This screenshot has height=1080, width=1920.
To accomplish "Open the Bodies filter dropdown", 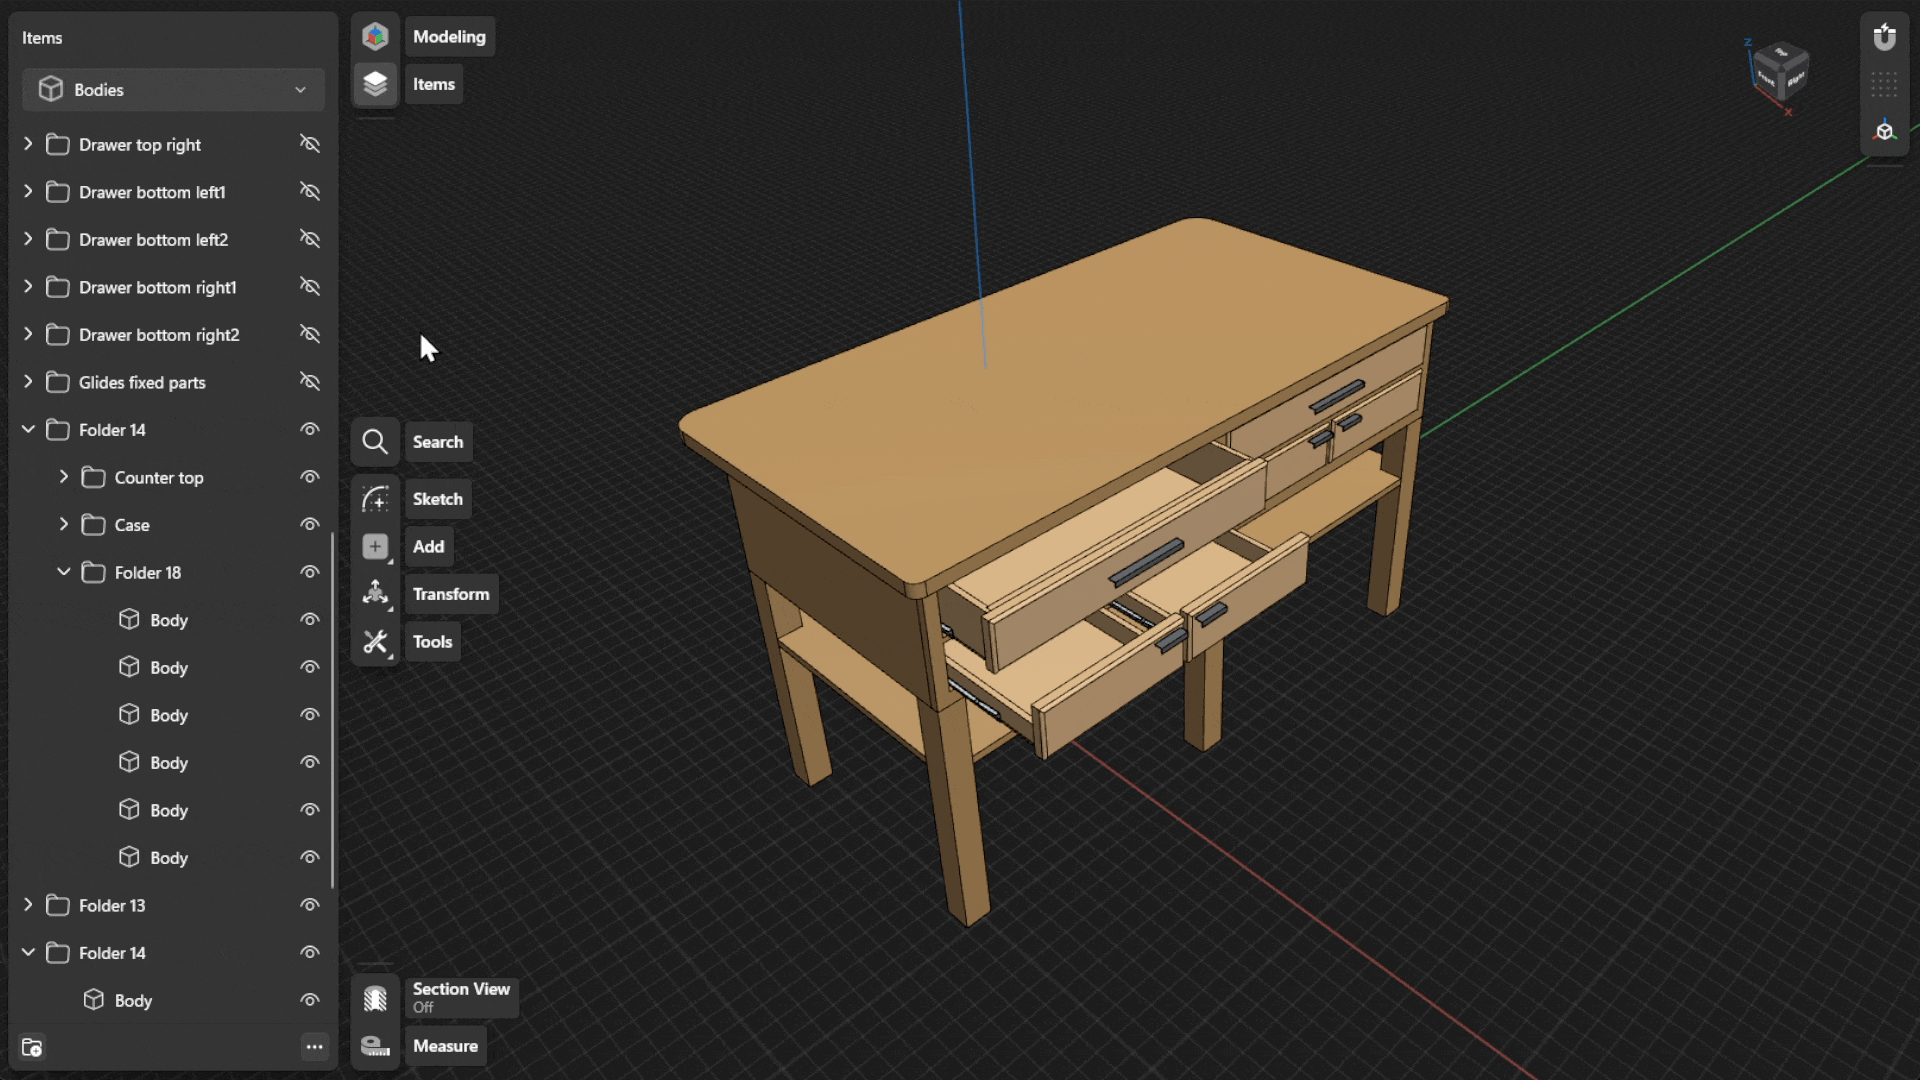I will pyautogui.click(x=173, y=90).
